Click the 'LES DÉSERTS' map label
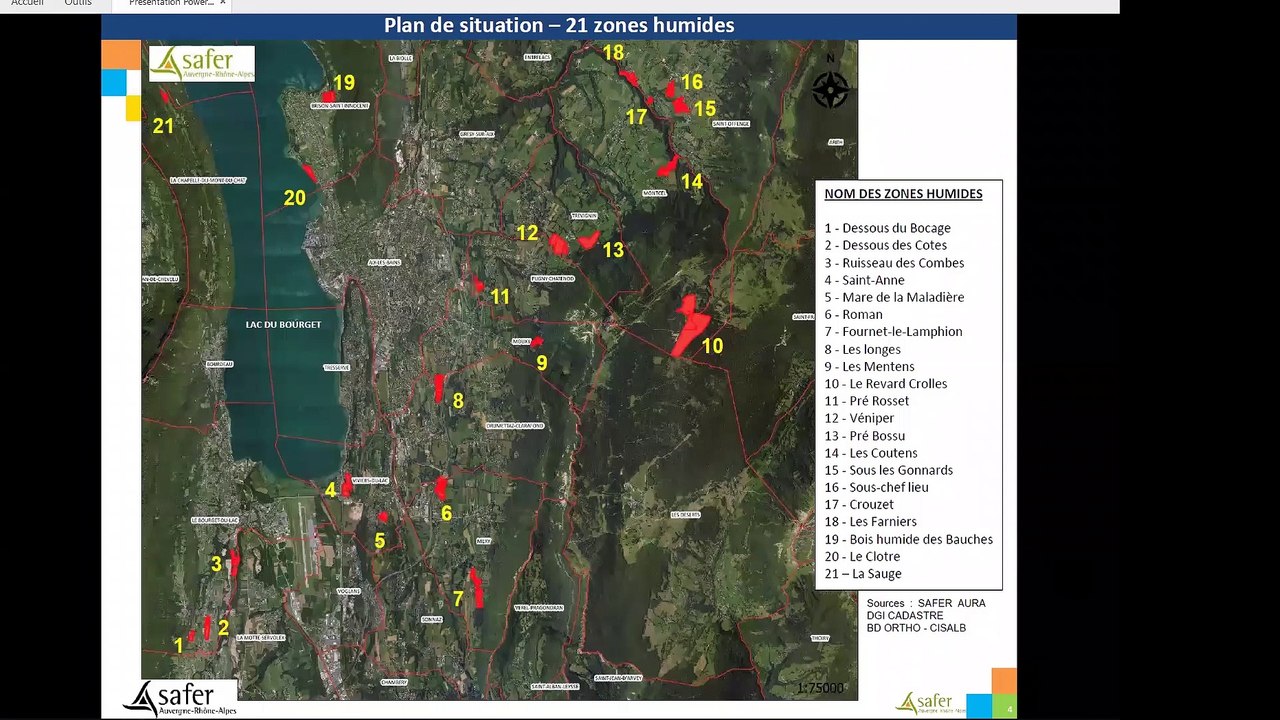Viewport: 1280px width, 720px height. click(685, 514)
